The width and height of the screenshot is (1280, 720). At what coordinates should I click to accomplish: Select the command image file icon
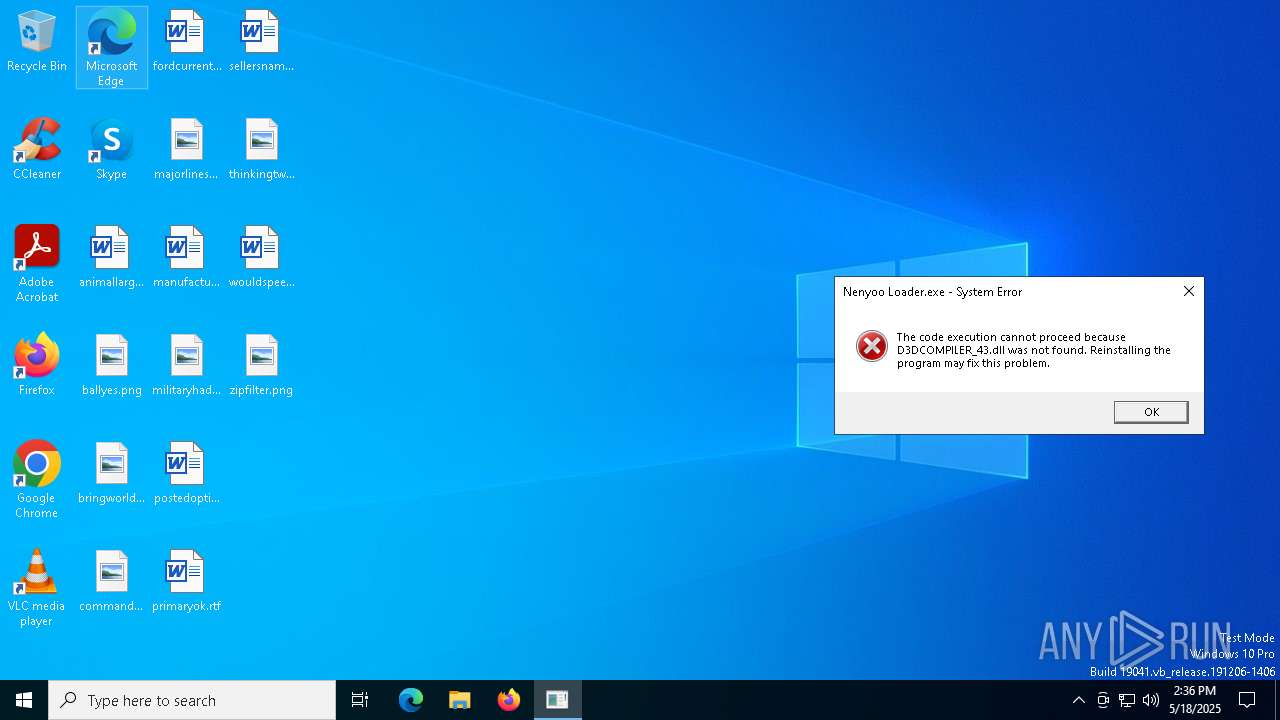coord(111,582)
